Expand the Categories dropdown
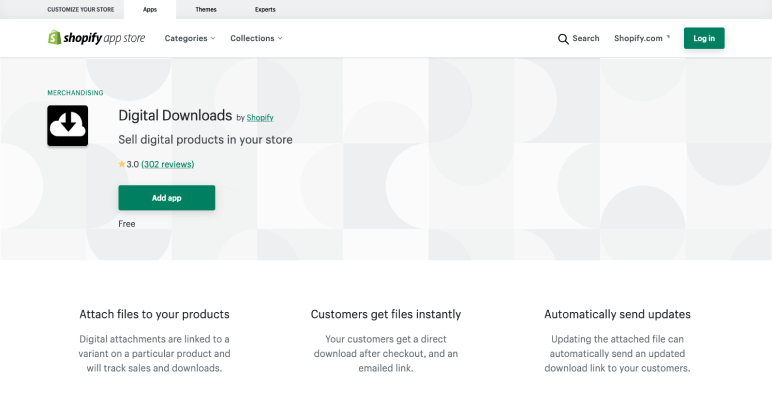The height and width of the screenshot is (400, 772). 190,38
